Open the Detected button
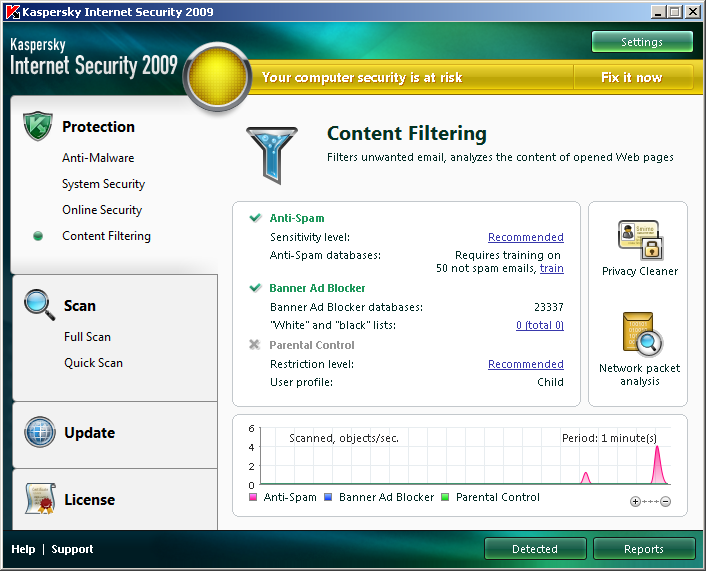Viewport: 706px width, 571px height. point(535,549)
